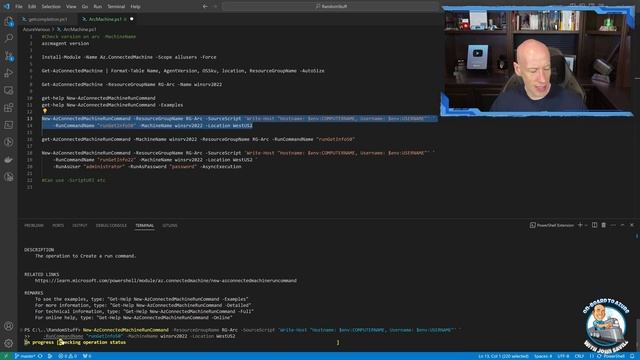This screenshot has height=360, width=640.
Task: Click line 10 get-help New-AzConnectedMachineRunCommand
Action: tap(98, 98)
